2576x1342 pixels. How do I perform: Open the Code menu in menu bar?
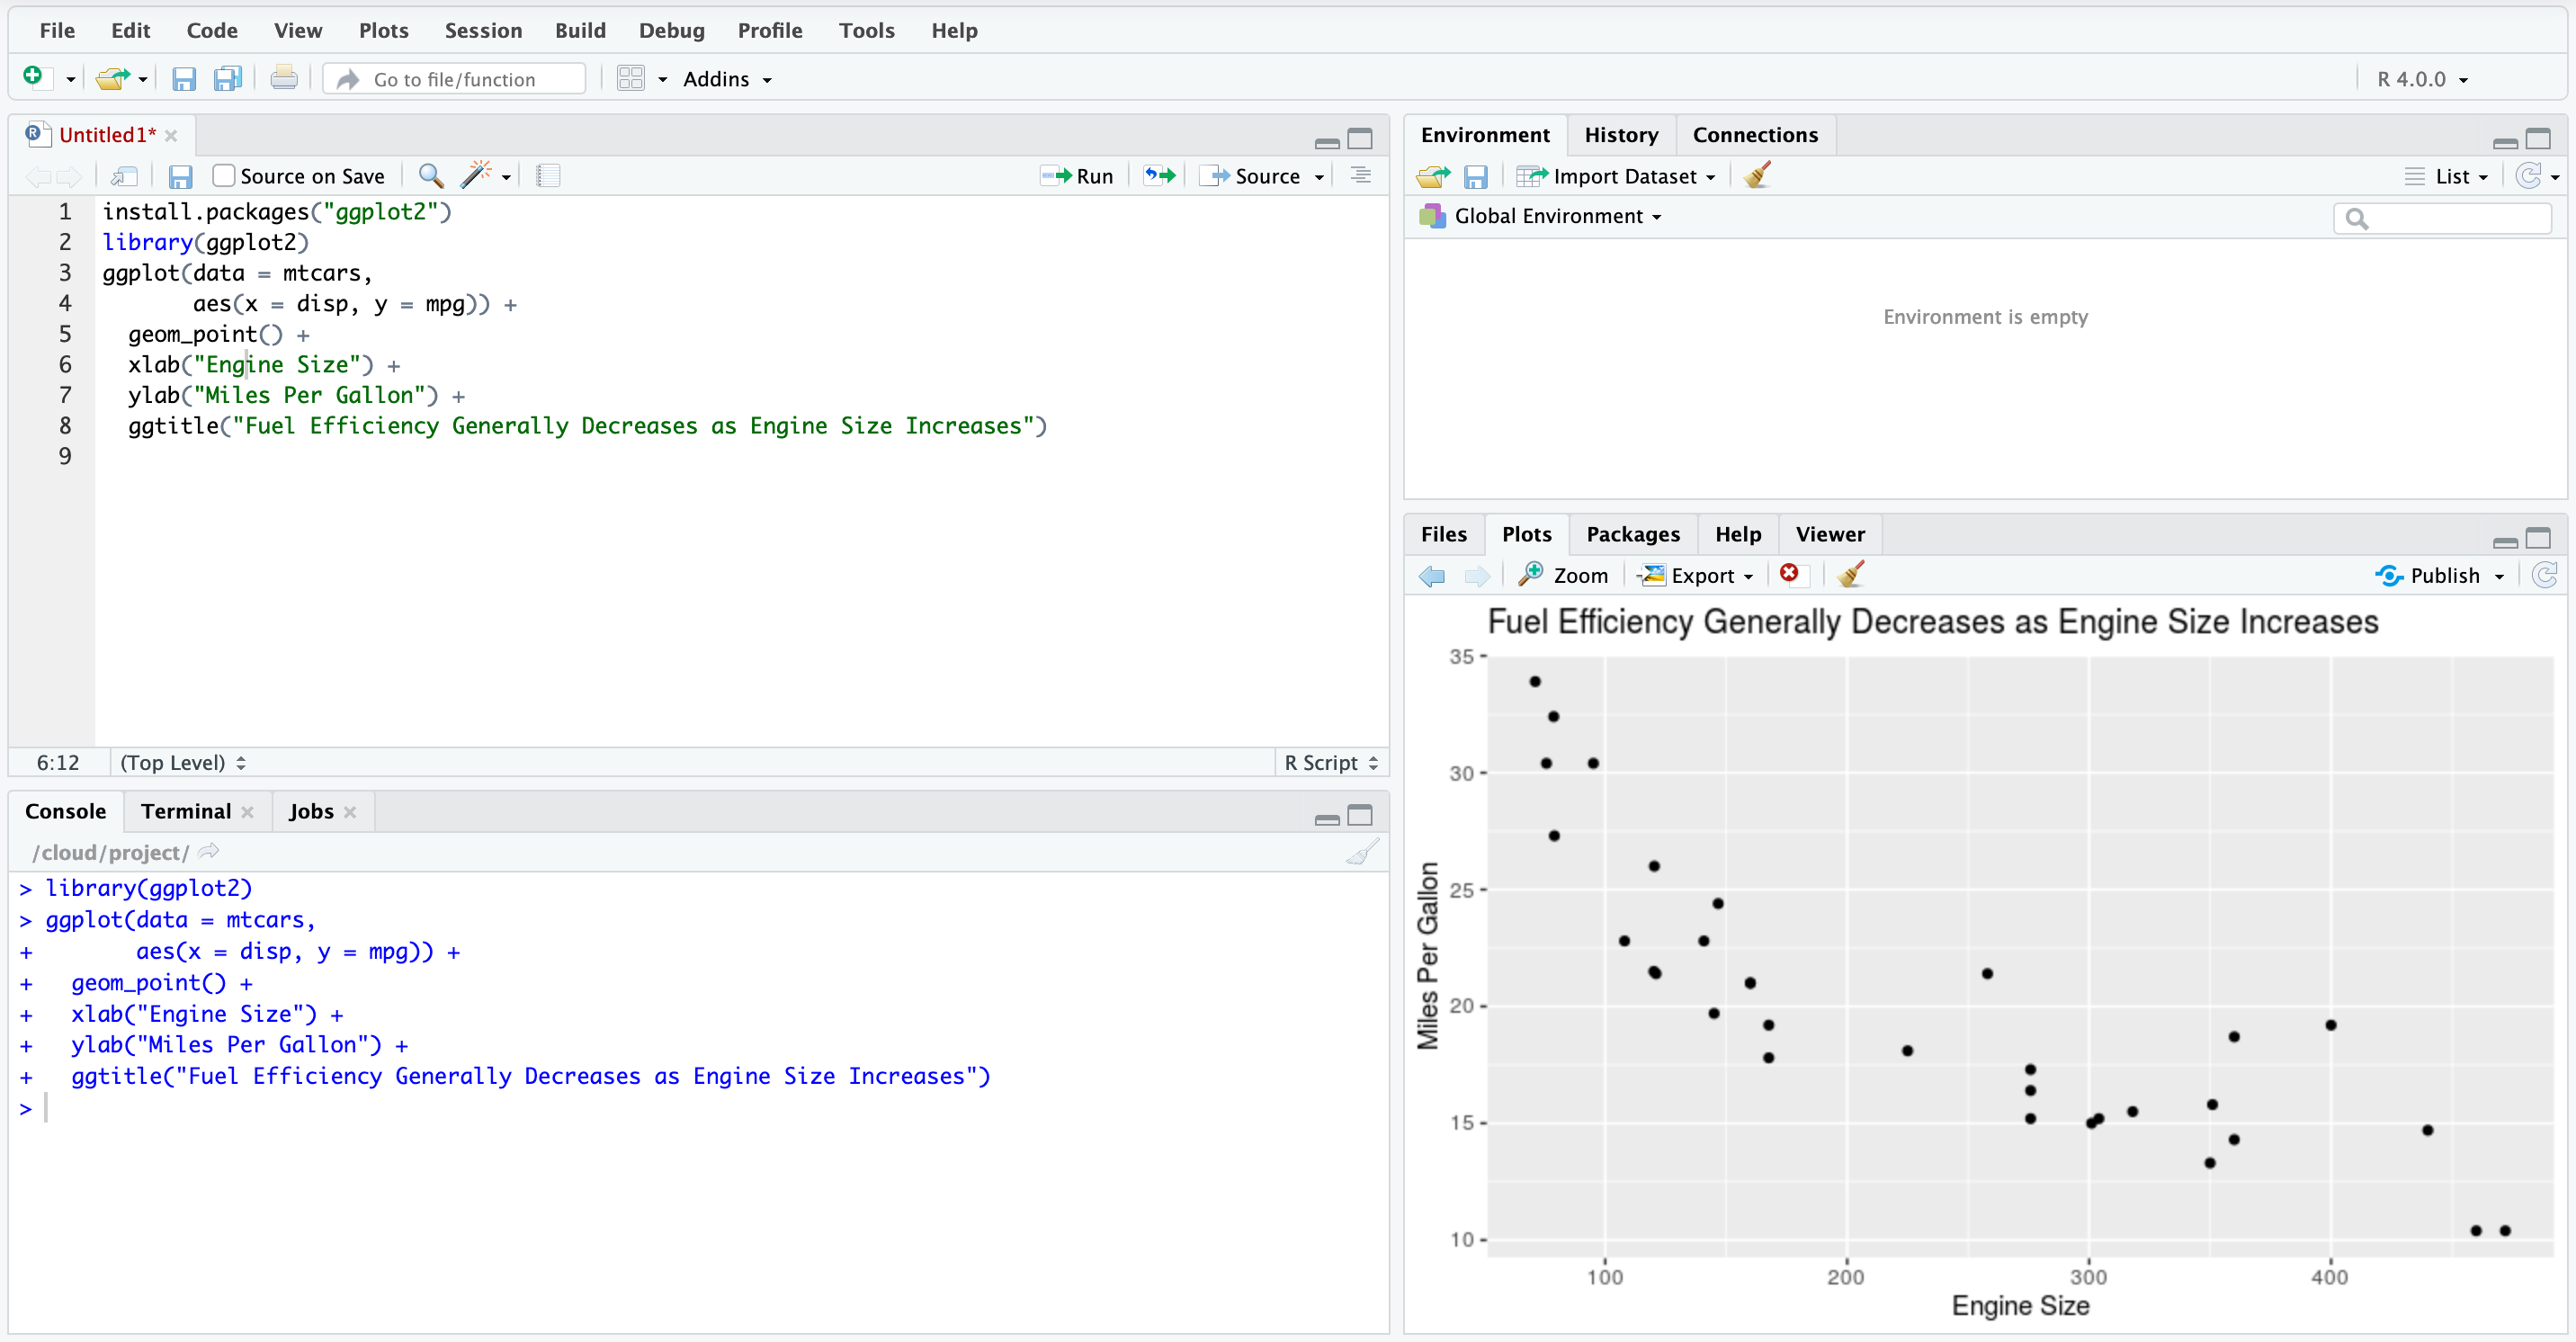[211, 29]
